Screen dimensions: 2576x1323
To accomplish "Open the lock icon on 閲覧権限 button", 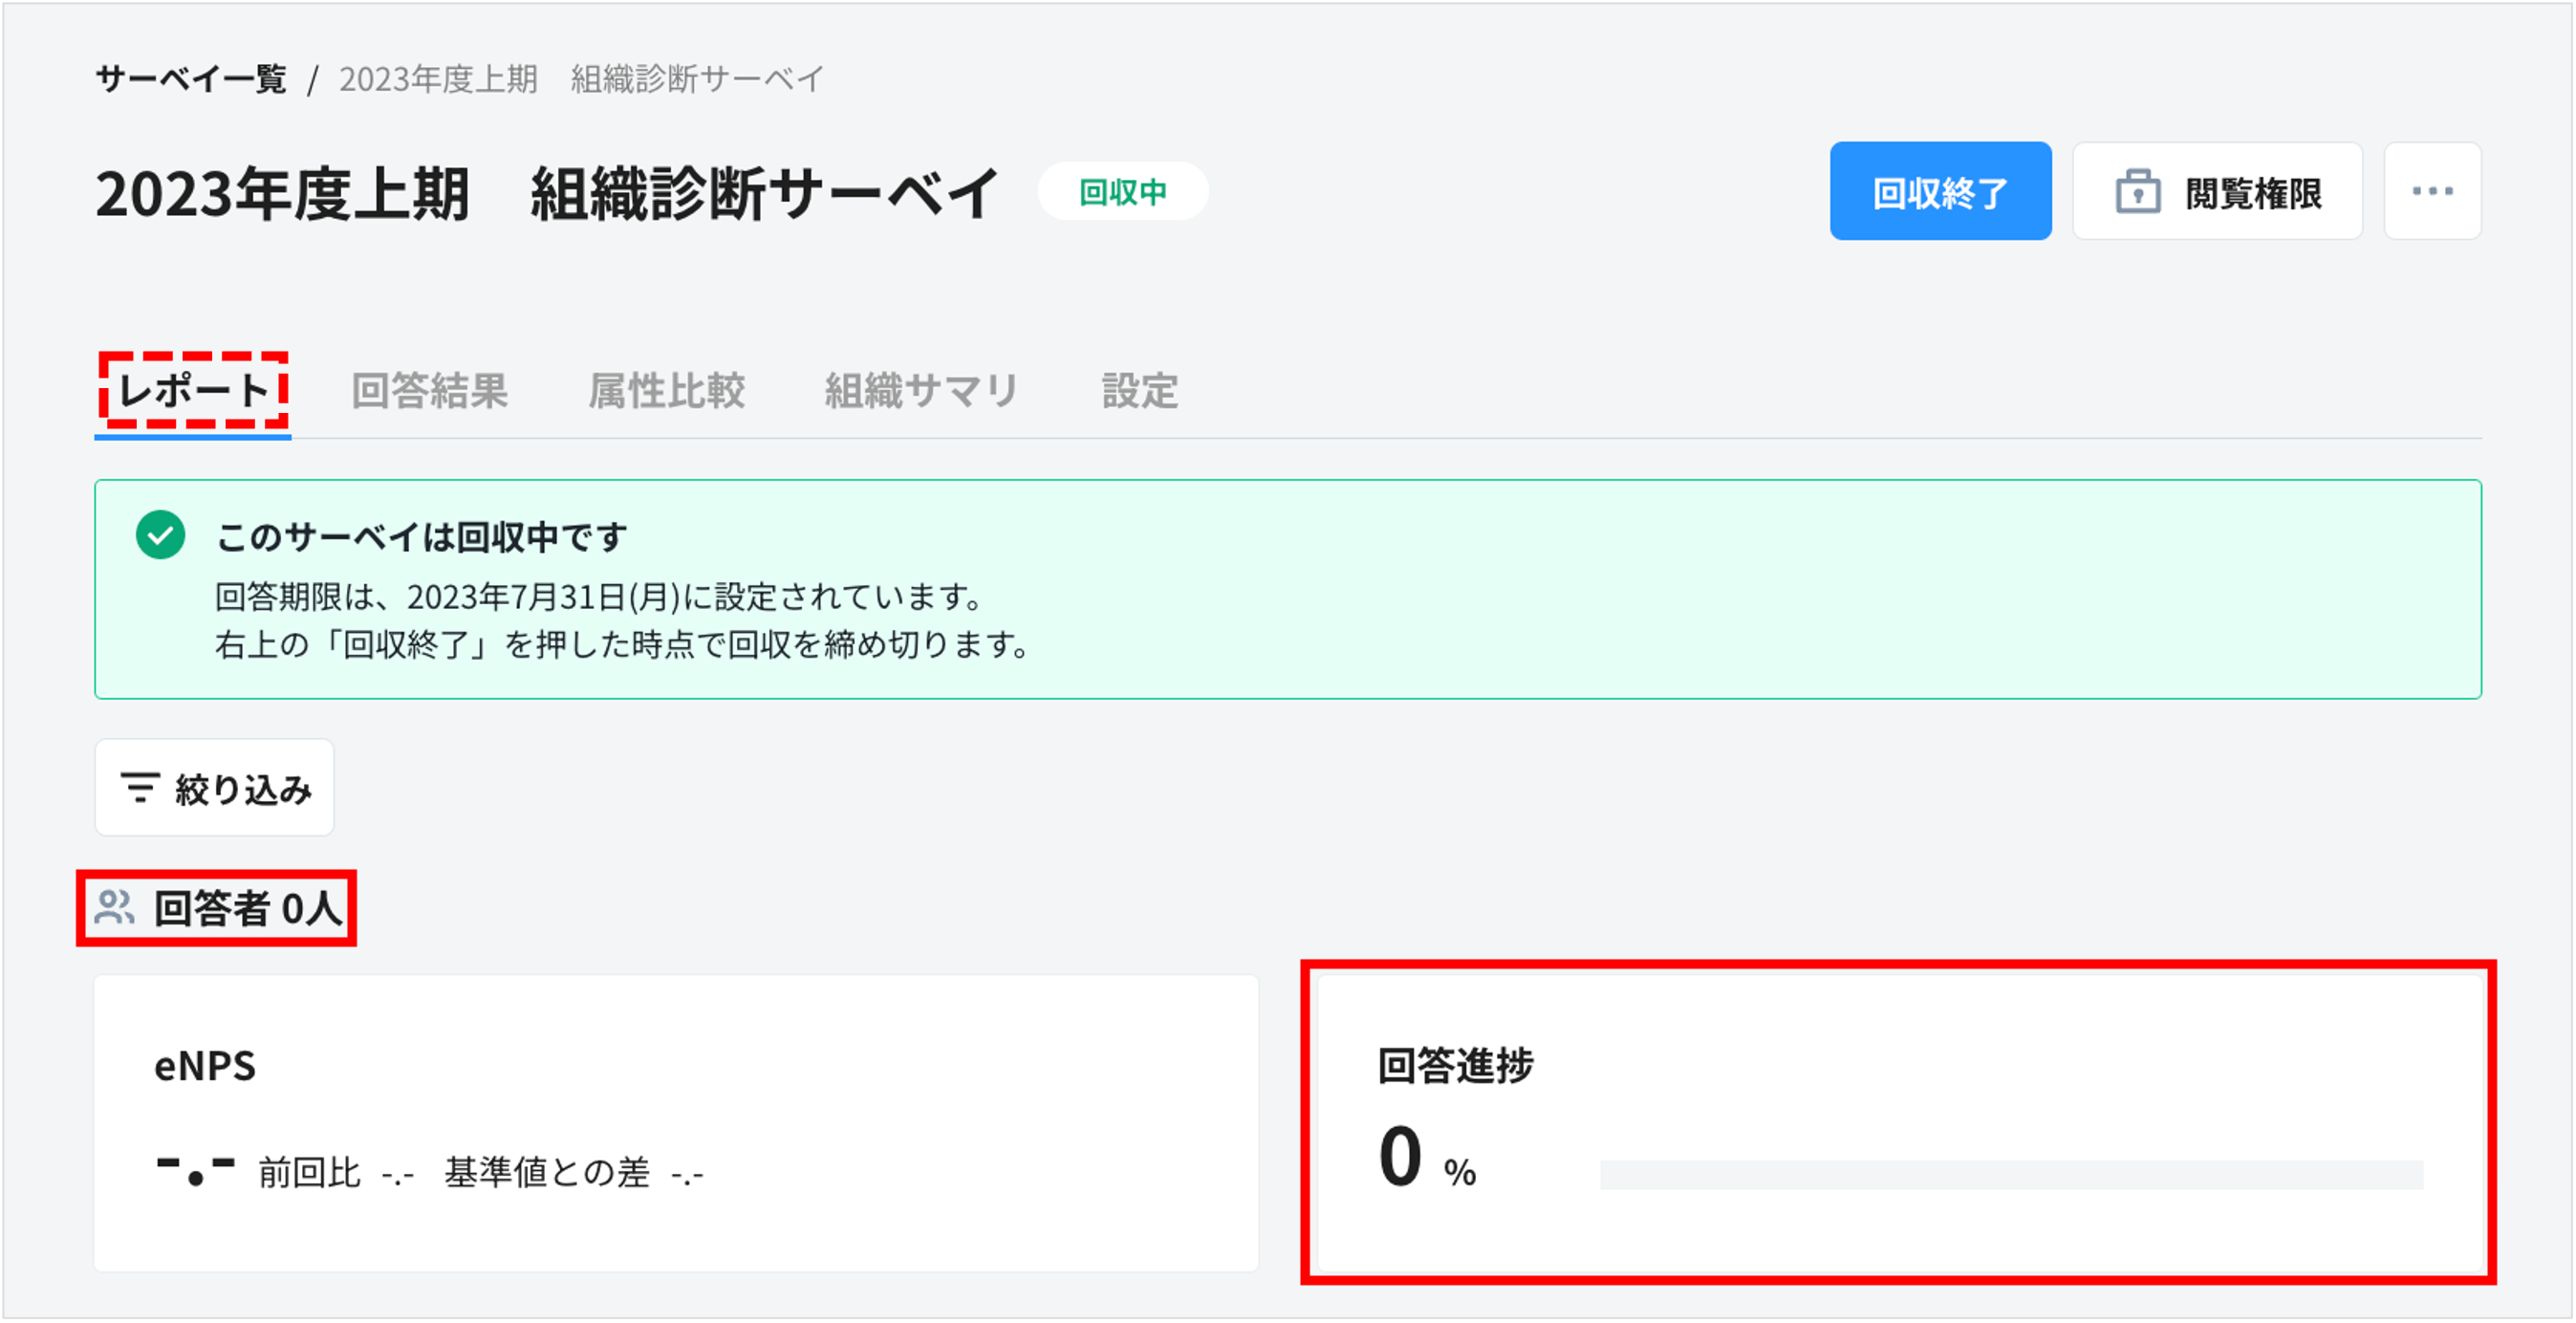I will [2138, 190].
